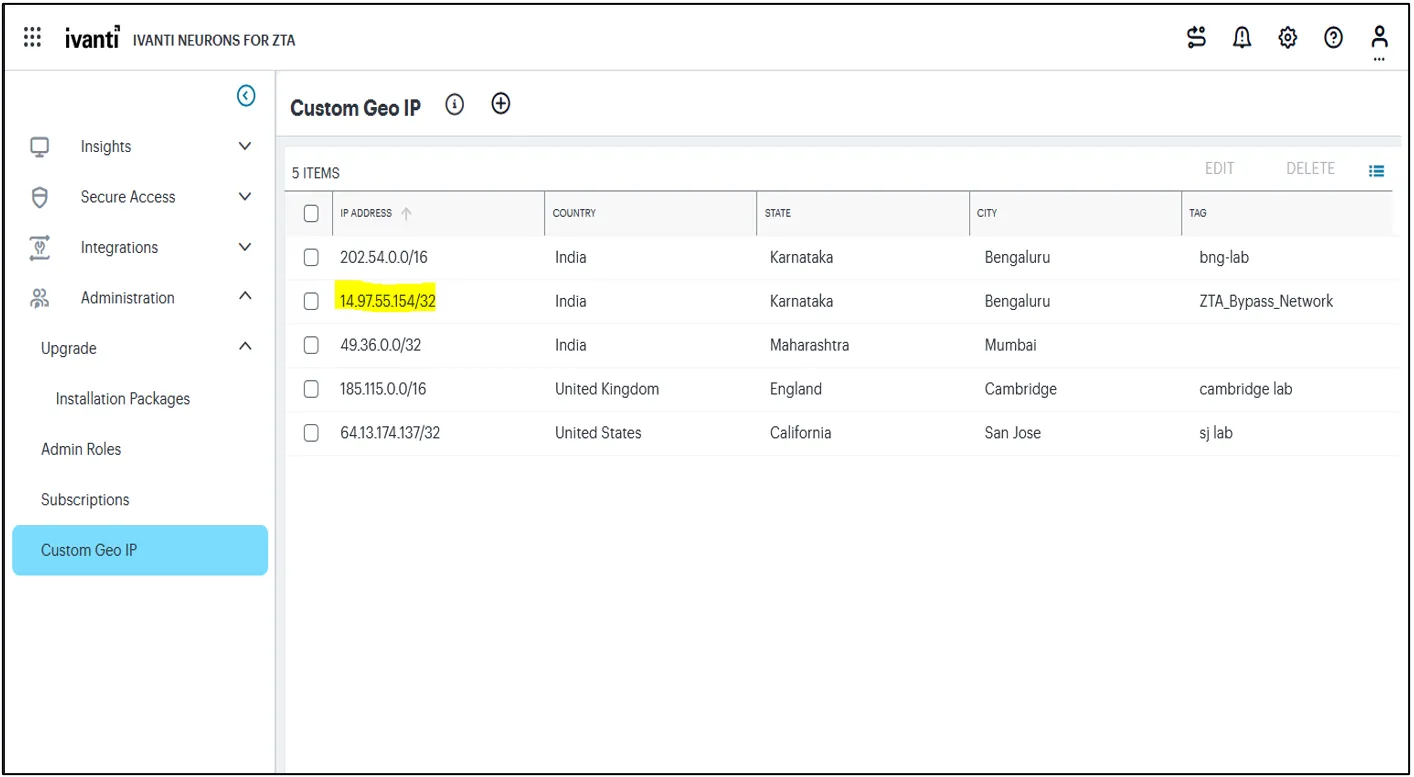Select Custom Geo IP menu item
The height and width of the screenshot is (777, 1414).
(140, 550)
